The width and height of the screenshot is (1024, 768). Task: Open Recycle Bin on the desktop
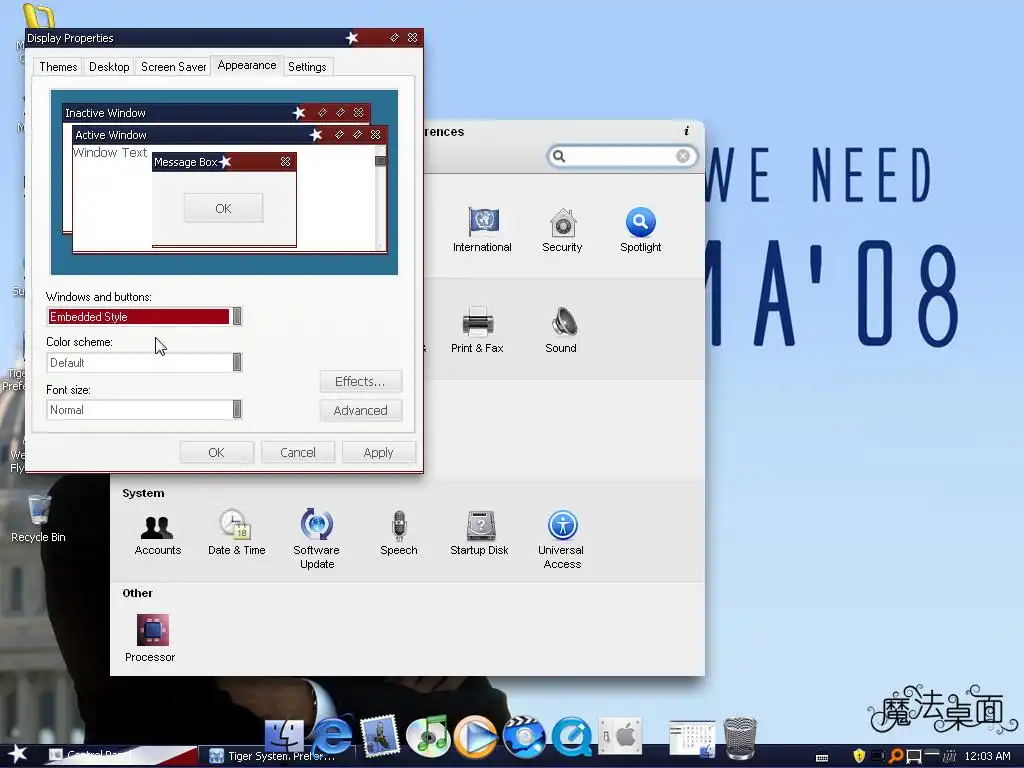[x=39, y=519]
